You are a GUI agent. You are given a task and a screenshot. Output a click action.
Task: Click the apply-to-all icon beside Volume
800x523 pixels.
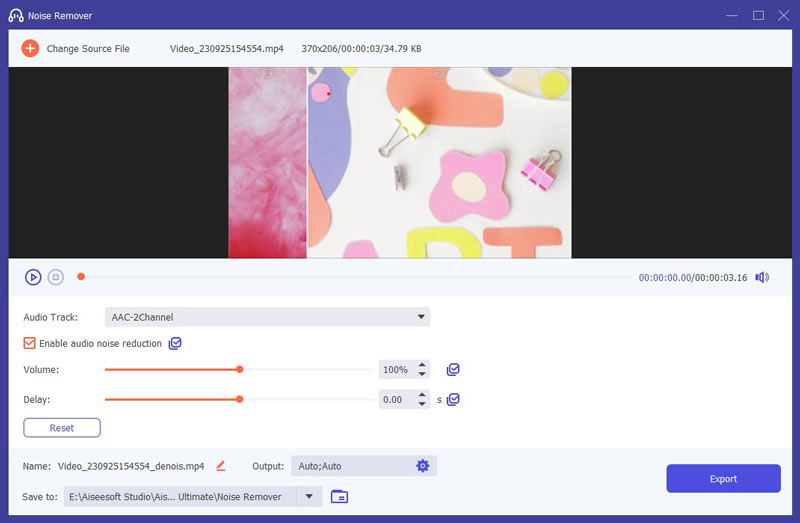click(453, 370)
